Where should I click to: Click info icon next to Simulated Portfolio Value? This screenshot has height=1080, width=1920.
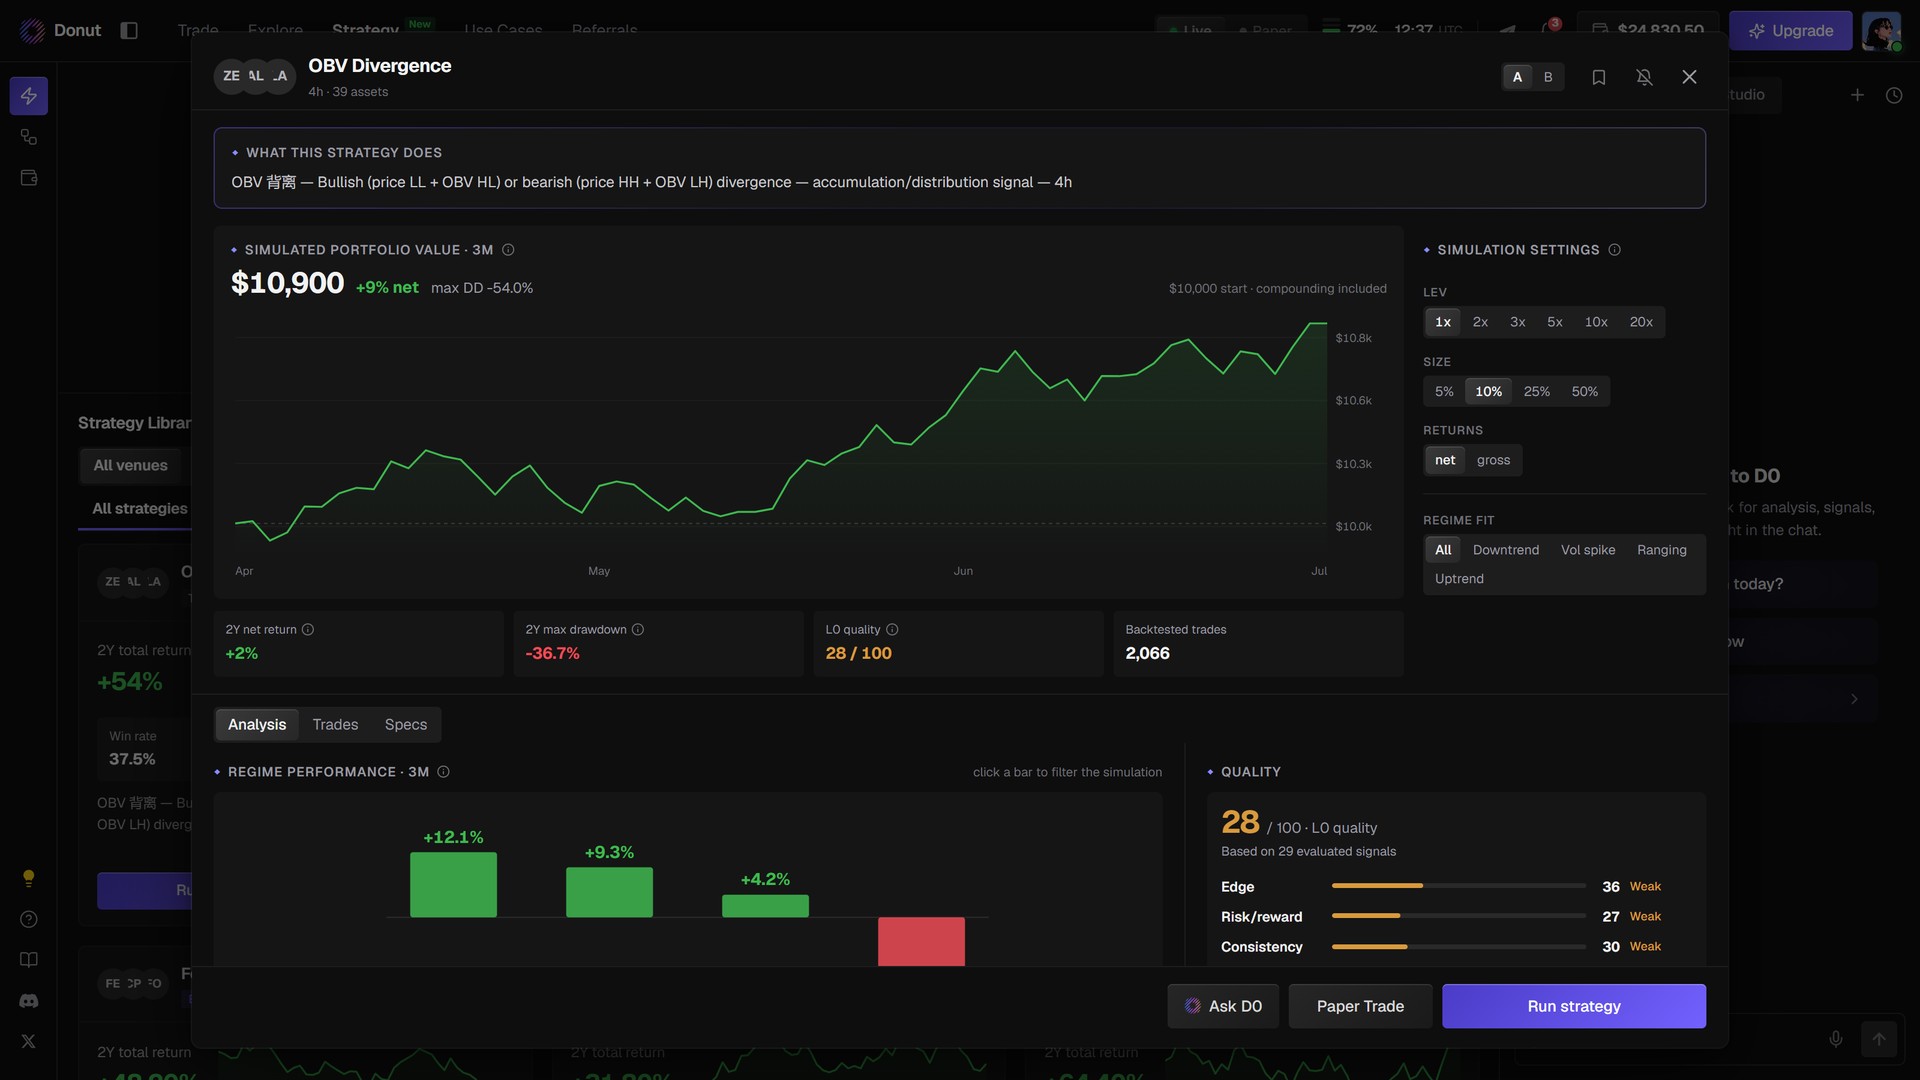508,250
